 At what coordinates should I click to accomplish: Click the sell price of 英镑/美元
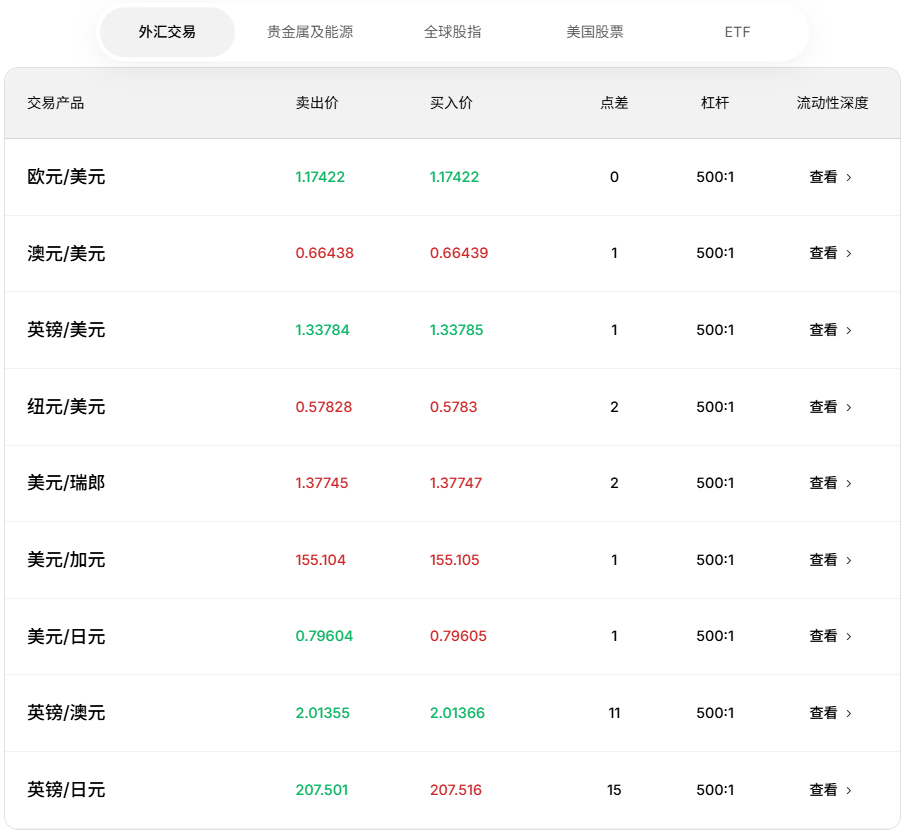point(324,330)
